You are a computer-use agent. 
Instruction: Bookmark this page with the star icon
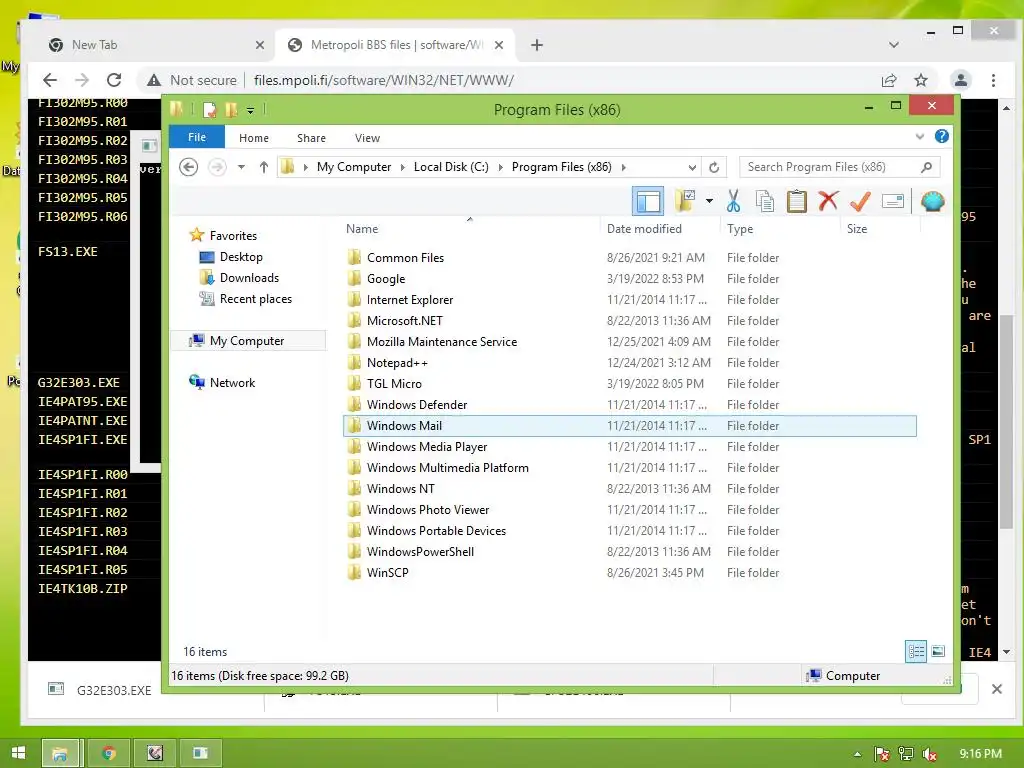tap(921, 80)
